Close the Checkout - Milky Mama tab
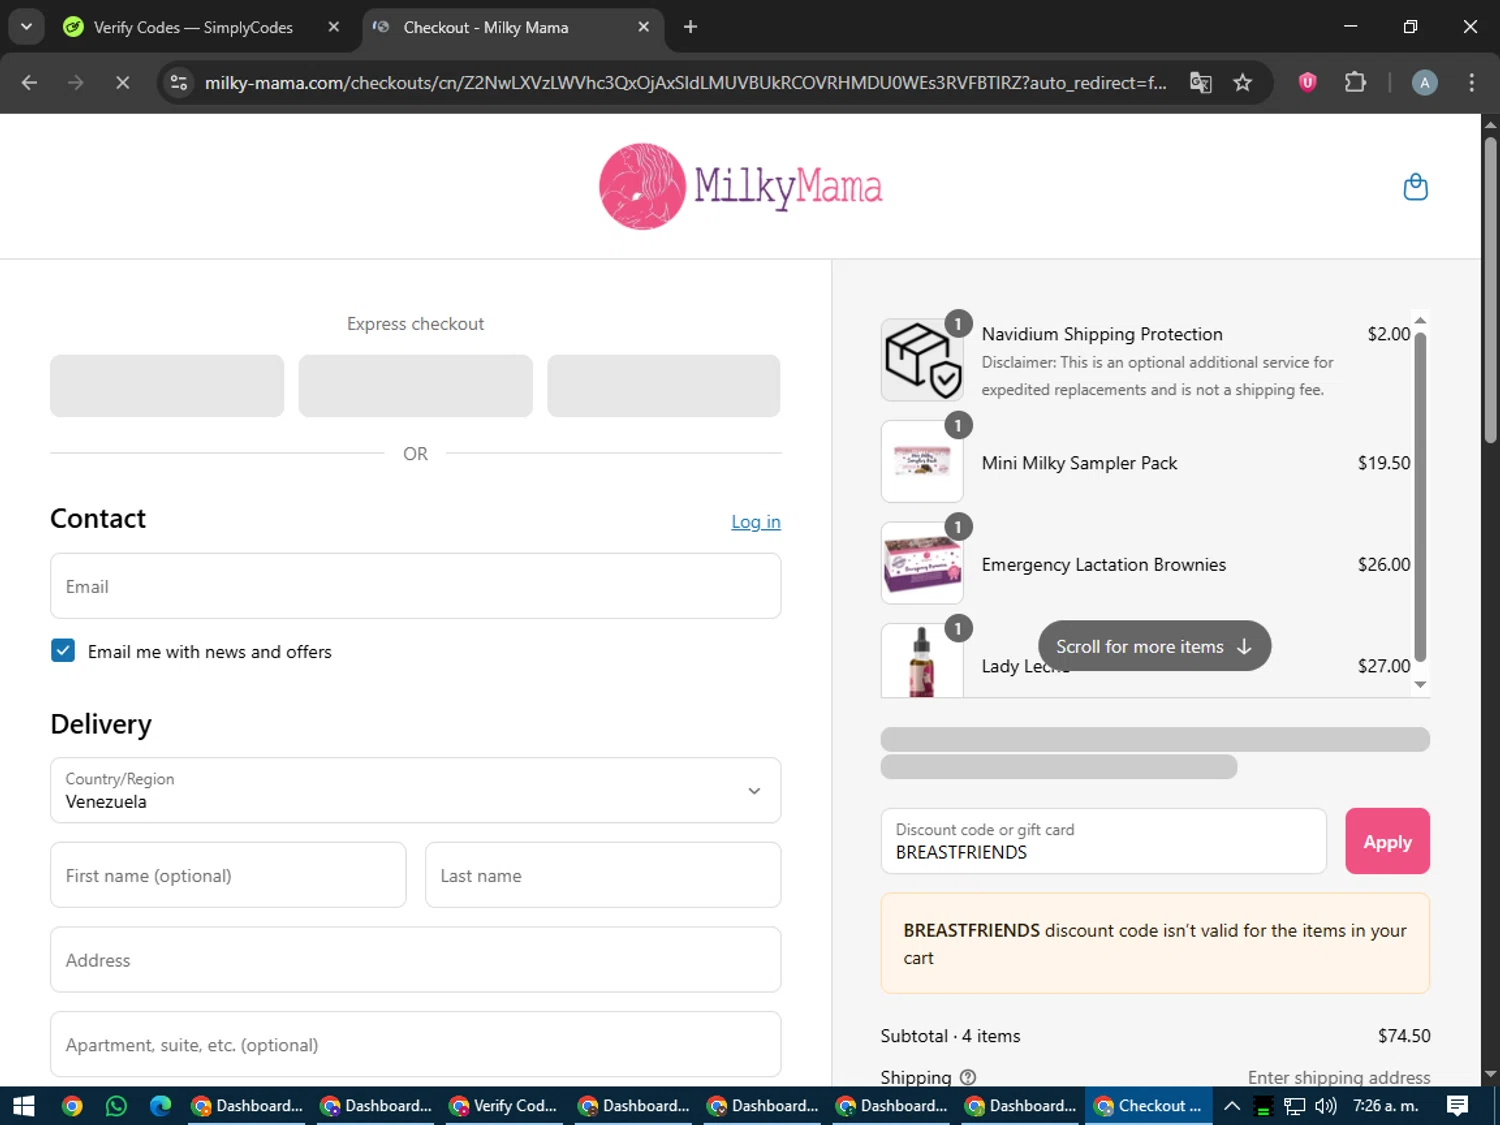 click(x=643, y=27)
